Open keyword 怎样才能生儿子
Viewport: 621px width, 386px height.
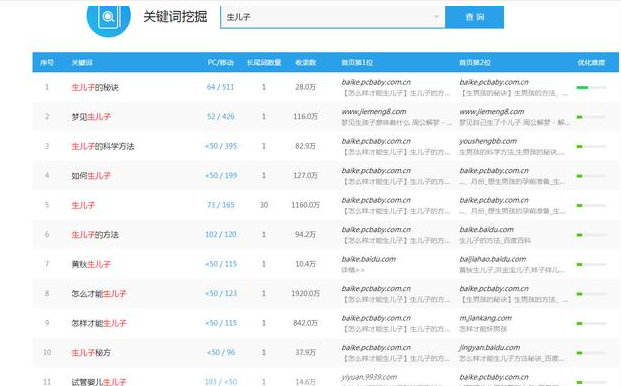pyautogui.click(x=99, y=323)
